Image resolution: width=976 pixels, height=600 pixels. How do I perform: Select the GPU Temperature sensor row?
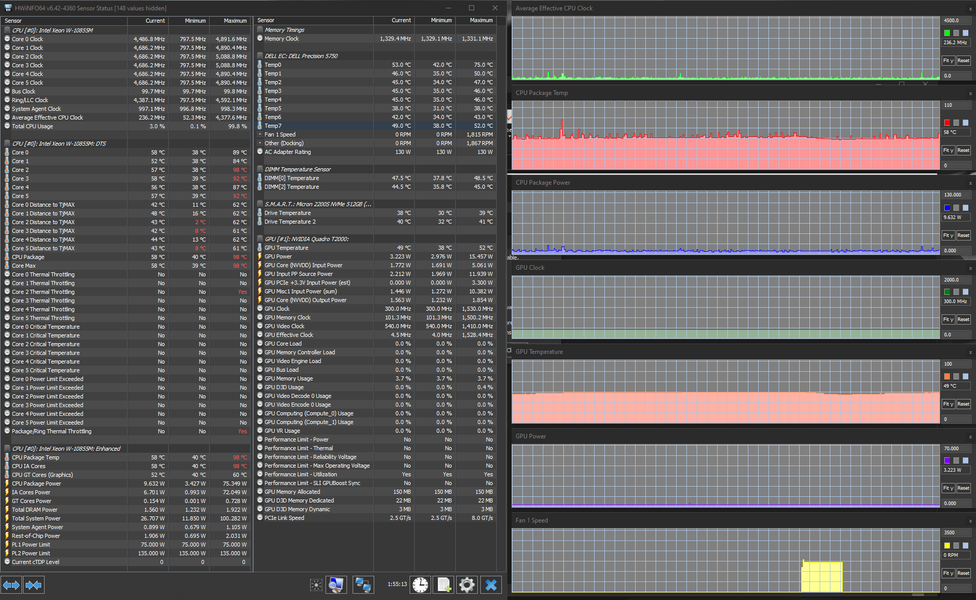[x=376, y=248]
